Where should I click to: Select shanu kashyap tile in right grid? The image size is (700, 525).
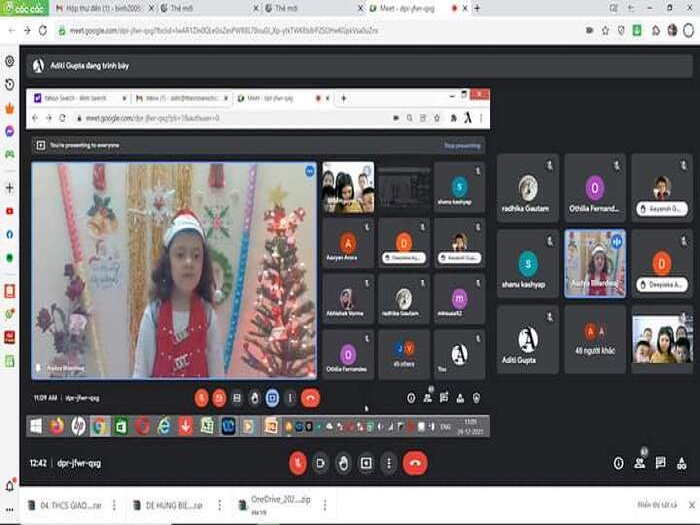click(527, 263)
